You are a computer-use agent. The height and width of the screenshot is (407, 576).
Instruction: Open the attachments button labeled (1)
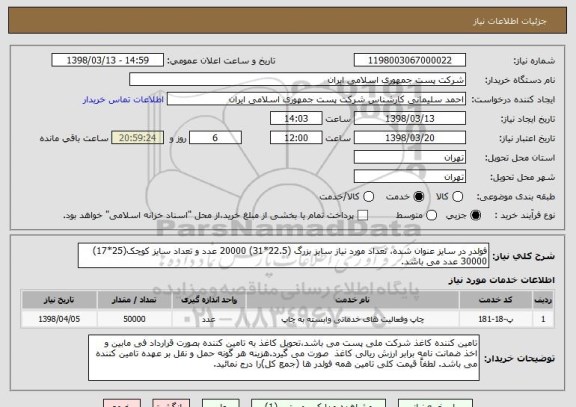coord(318,403)
